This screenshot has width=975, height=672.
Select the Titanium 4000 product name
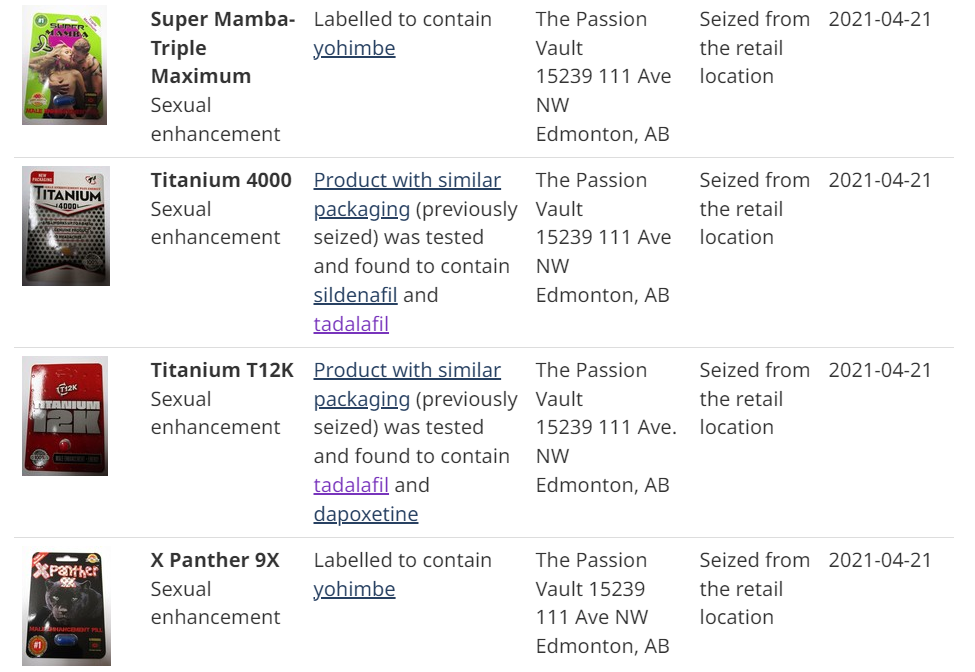tap(221, 180)
